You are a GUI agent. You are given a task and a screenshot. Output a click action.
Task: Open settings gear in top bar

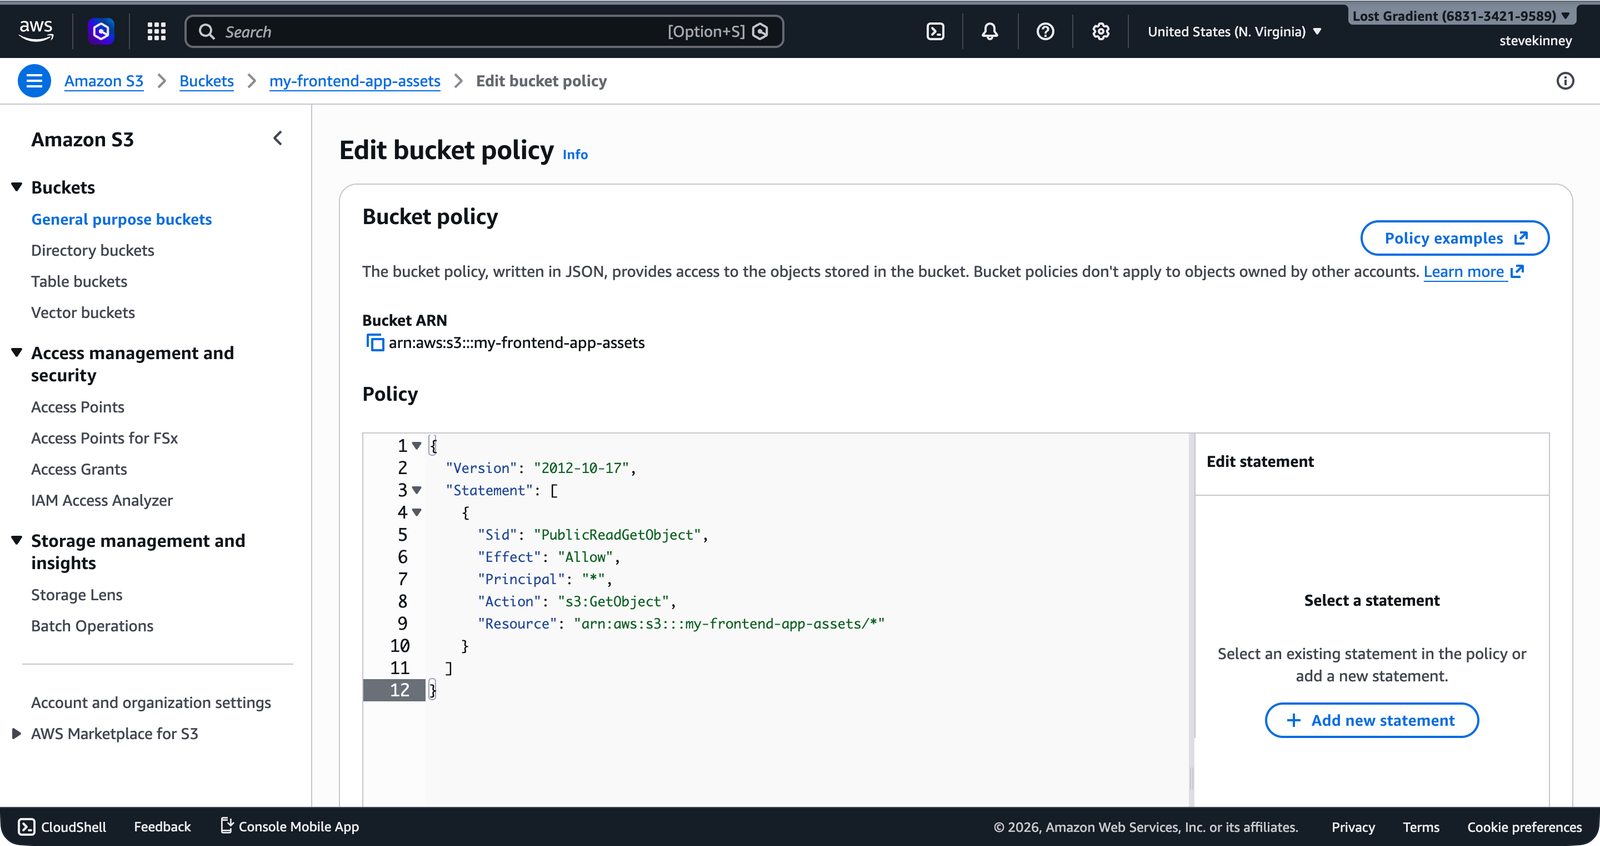point(1101,31)
